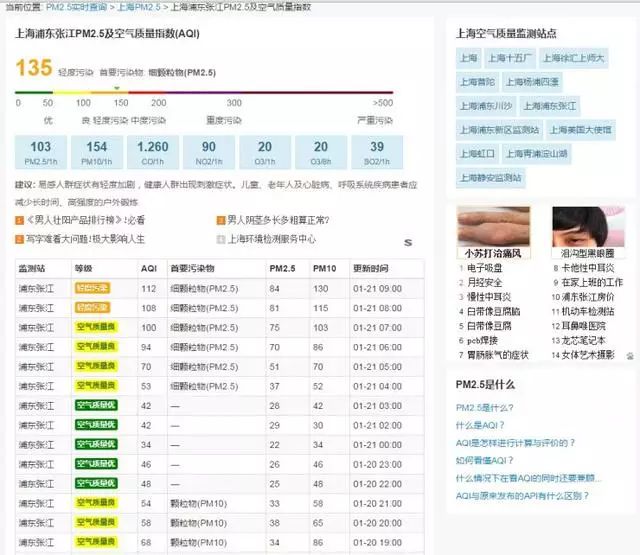The width and height of the screenshot is (640, 555).
Task: Open the 慢性中耳炎 list link
Action: tap(489, 297)
